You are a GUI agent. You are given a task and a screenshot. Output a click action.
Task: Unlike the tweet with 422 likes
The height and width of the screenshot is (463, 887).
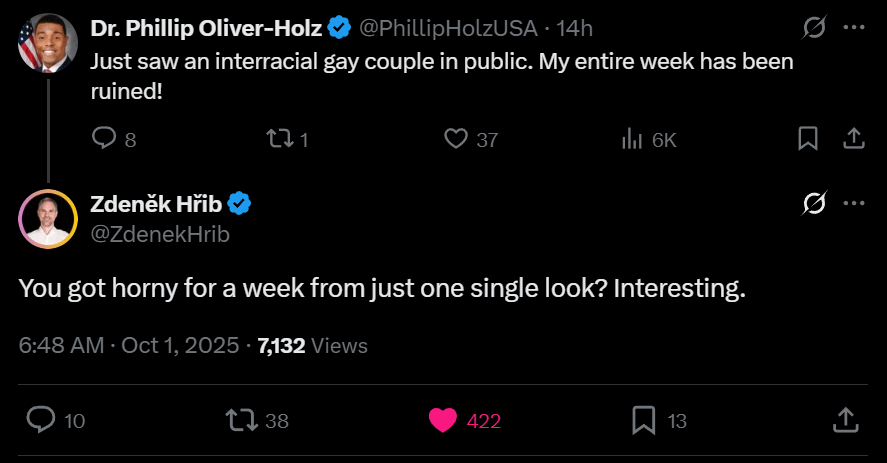[x=443, y=420]
